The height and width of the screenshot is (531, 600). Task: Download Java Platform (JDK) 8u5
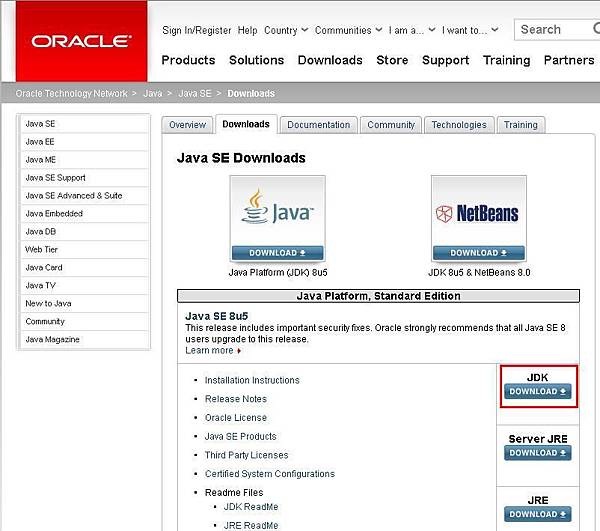(x=277, y=253)
